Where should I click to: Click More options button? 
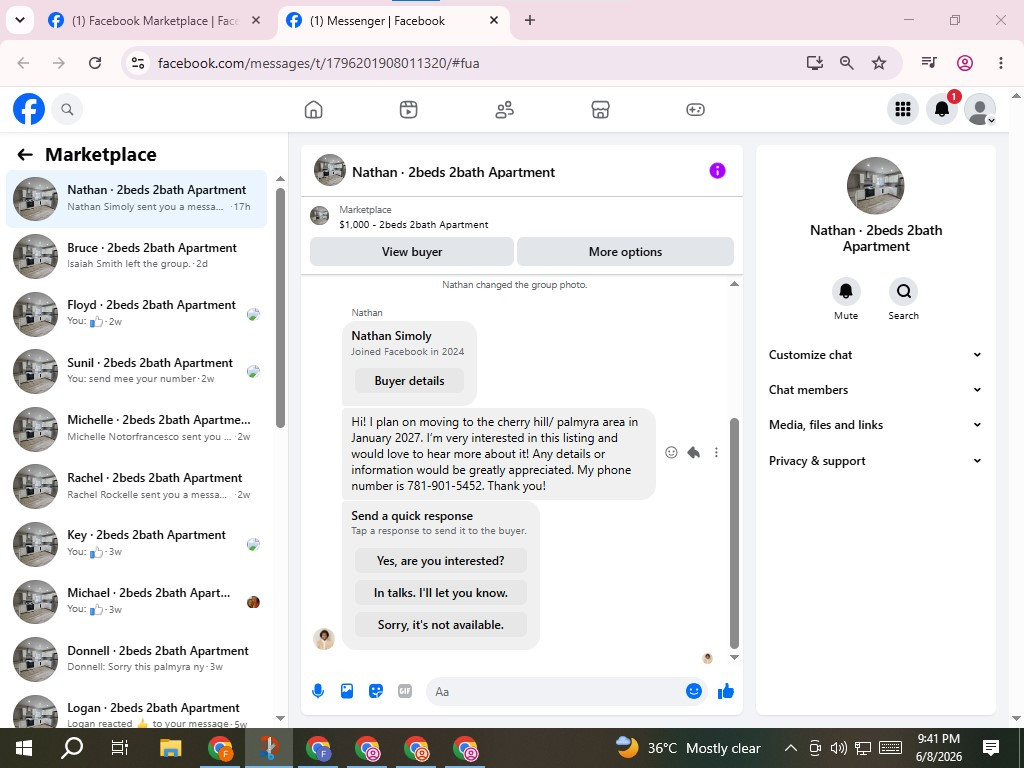point(625,251)
